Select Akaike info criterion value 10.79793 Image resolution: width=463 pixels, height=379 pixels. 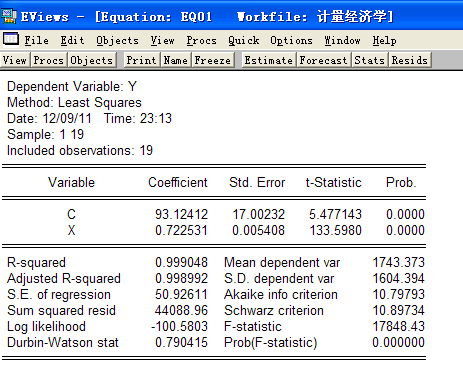coord(399,294)
